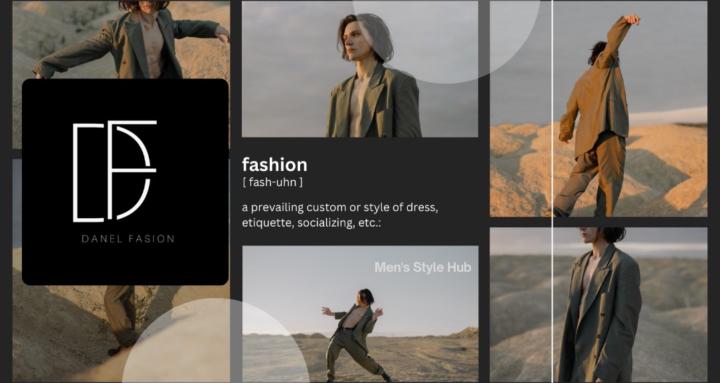Click the DF monogram logo

[115, 171]
